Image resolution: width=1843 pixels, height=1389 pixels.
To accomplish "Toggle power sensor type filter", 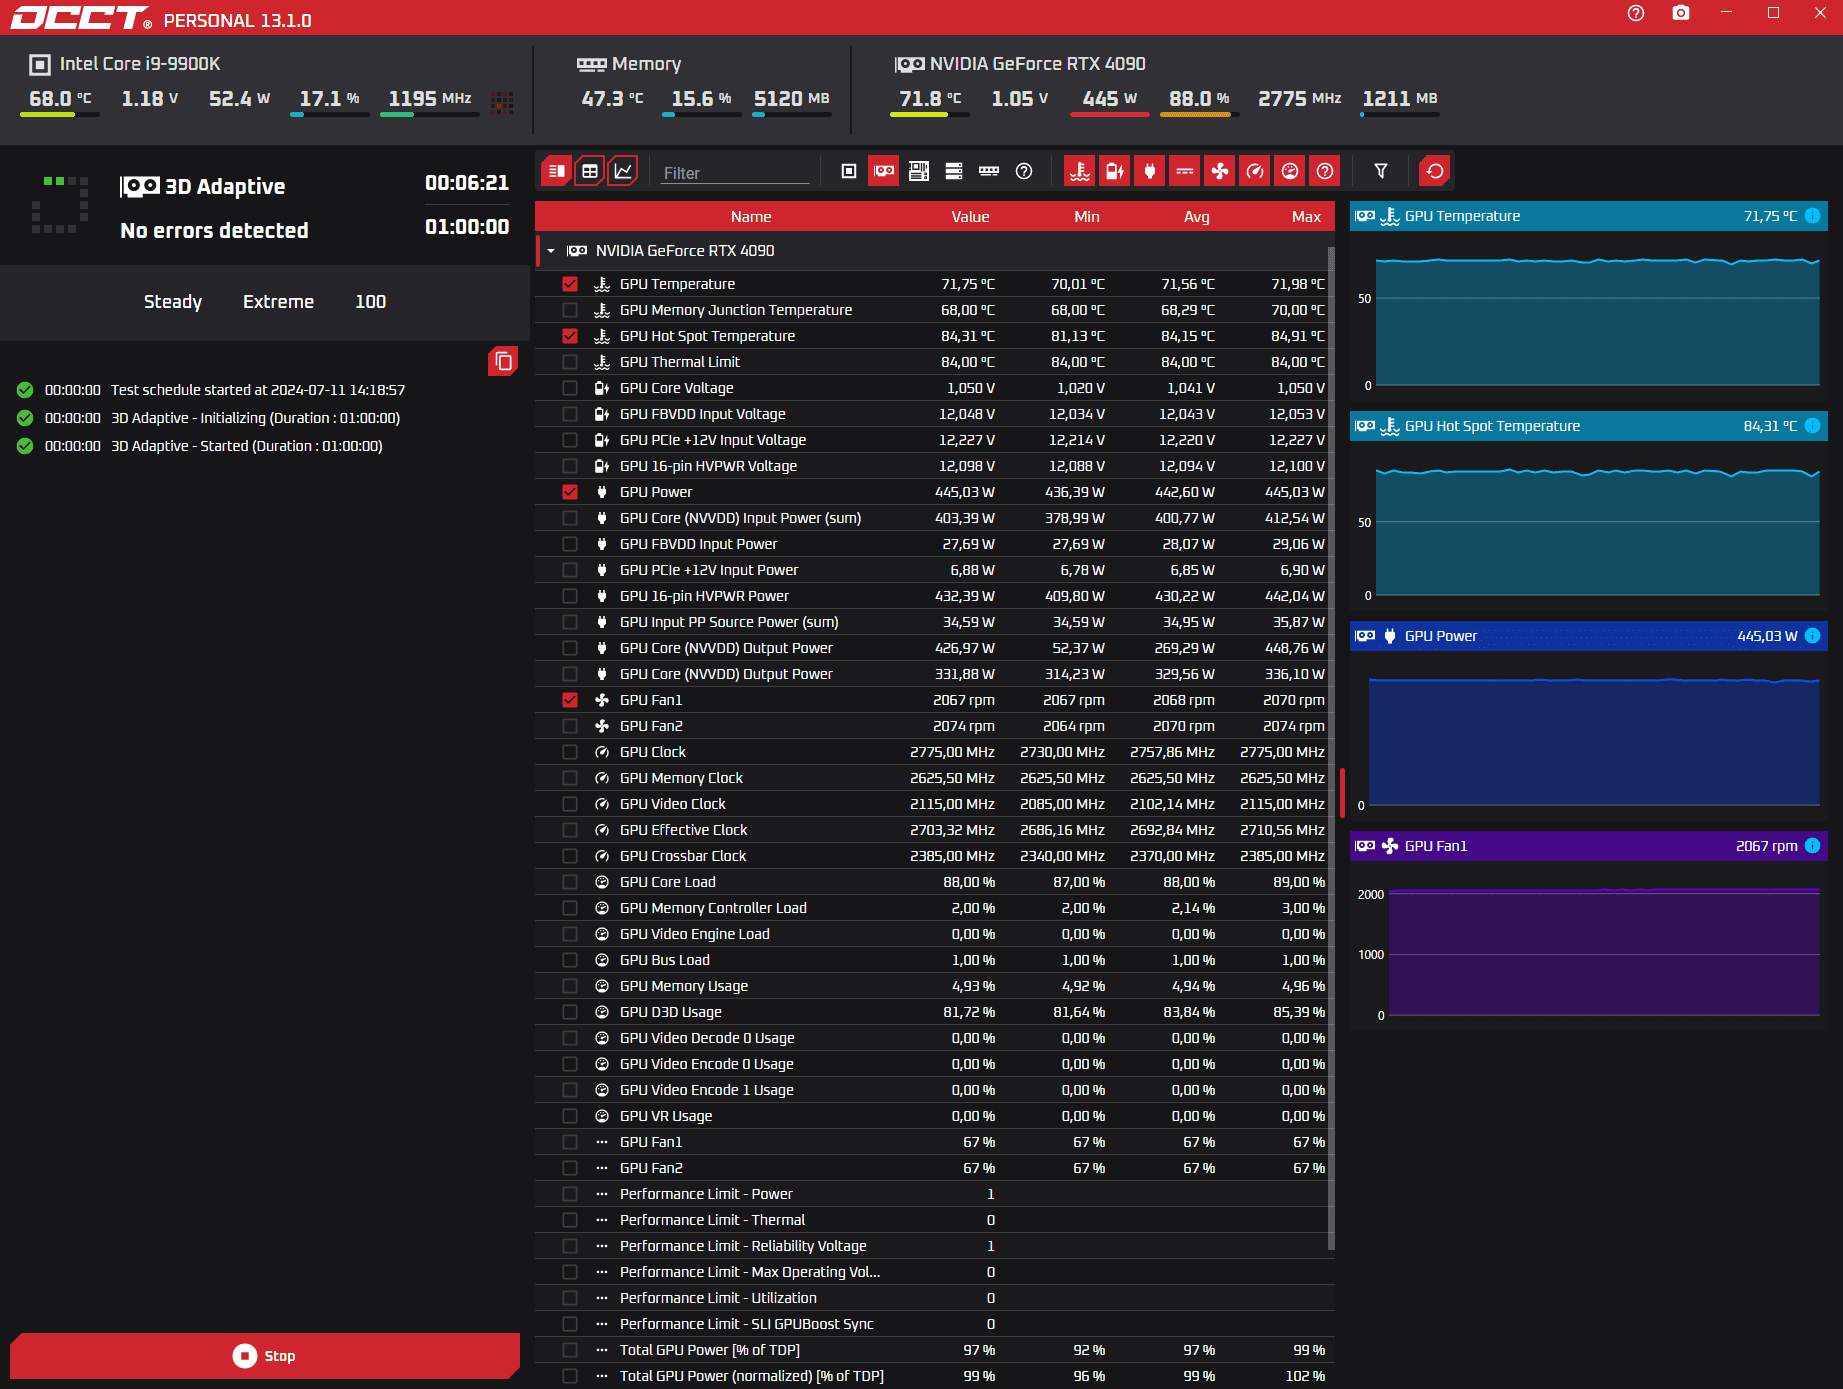I will click(1150, 171).
